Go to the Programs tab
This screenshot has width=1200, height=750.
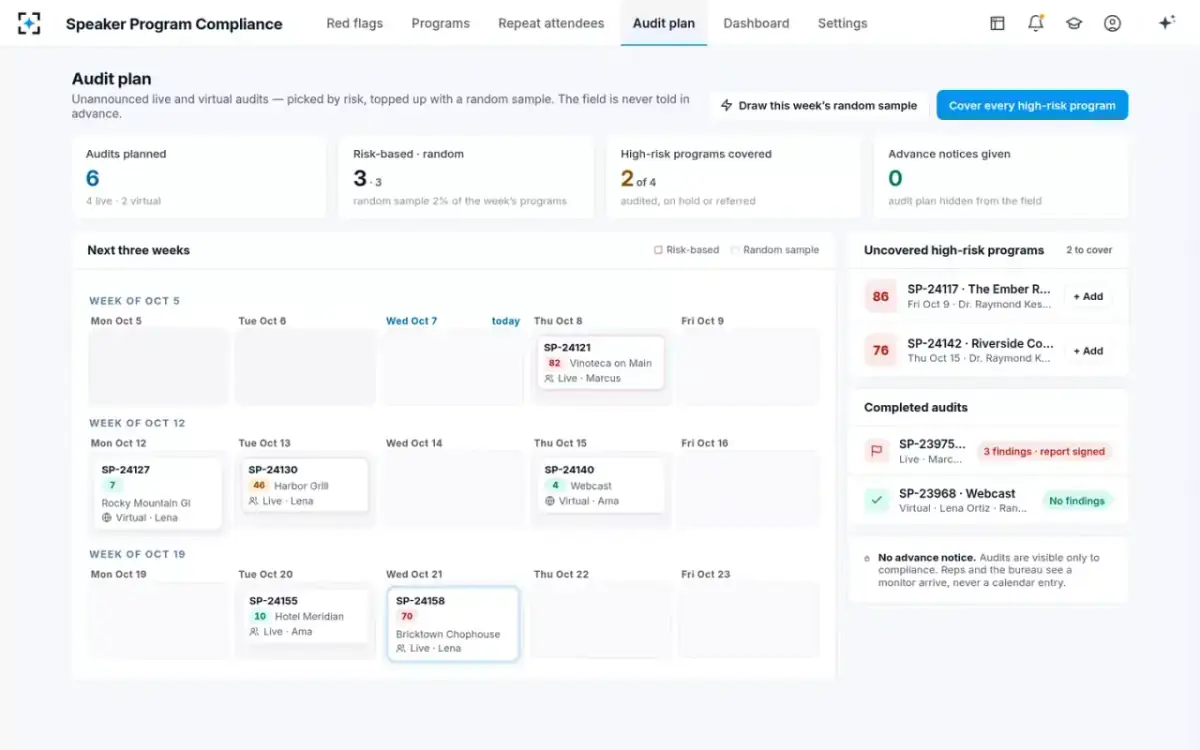[x=440, y=23]
